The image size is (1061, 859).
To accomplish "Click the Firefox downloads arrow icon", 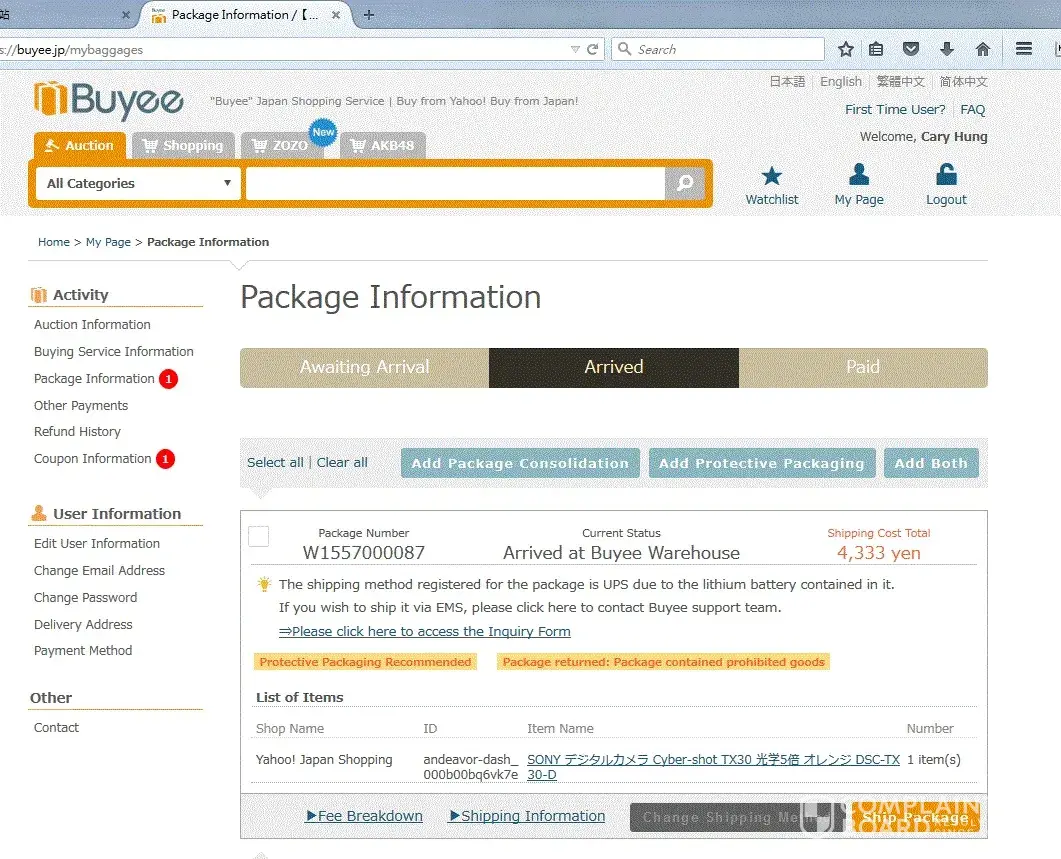I will 946,49.
